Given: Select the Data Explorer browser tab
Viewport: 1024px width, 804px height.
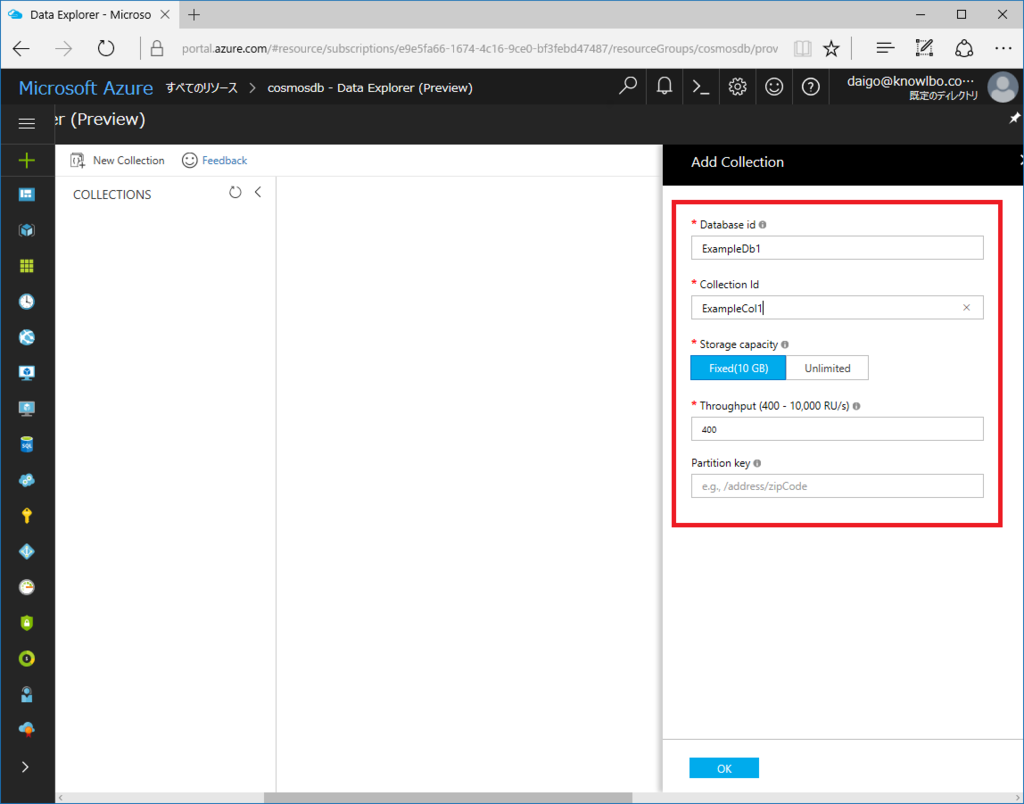Looking at the screenshot, I should click(x=89, y=14).
